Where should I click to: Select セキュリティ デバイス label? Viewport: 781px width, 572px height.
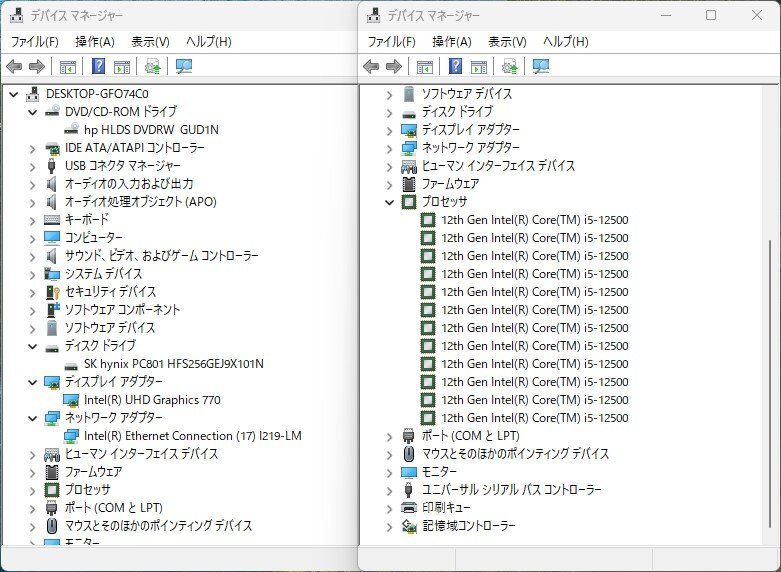111,291
